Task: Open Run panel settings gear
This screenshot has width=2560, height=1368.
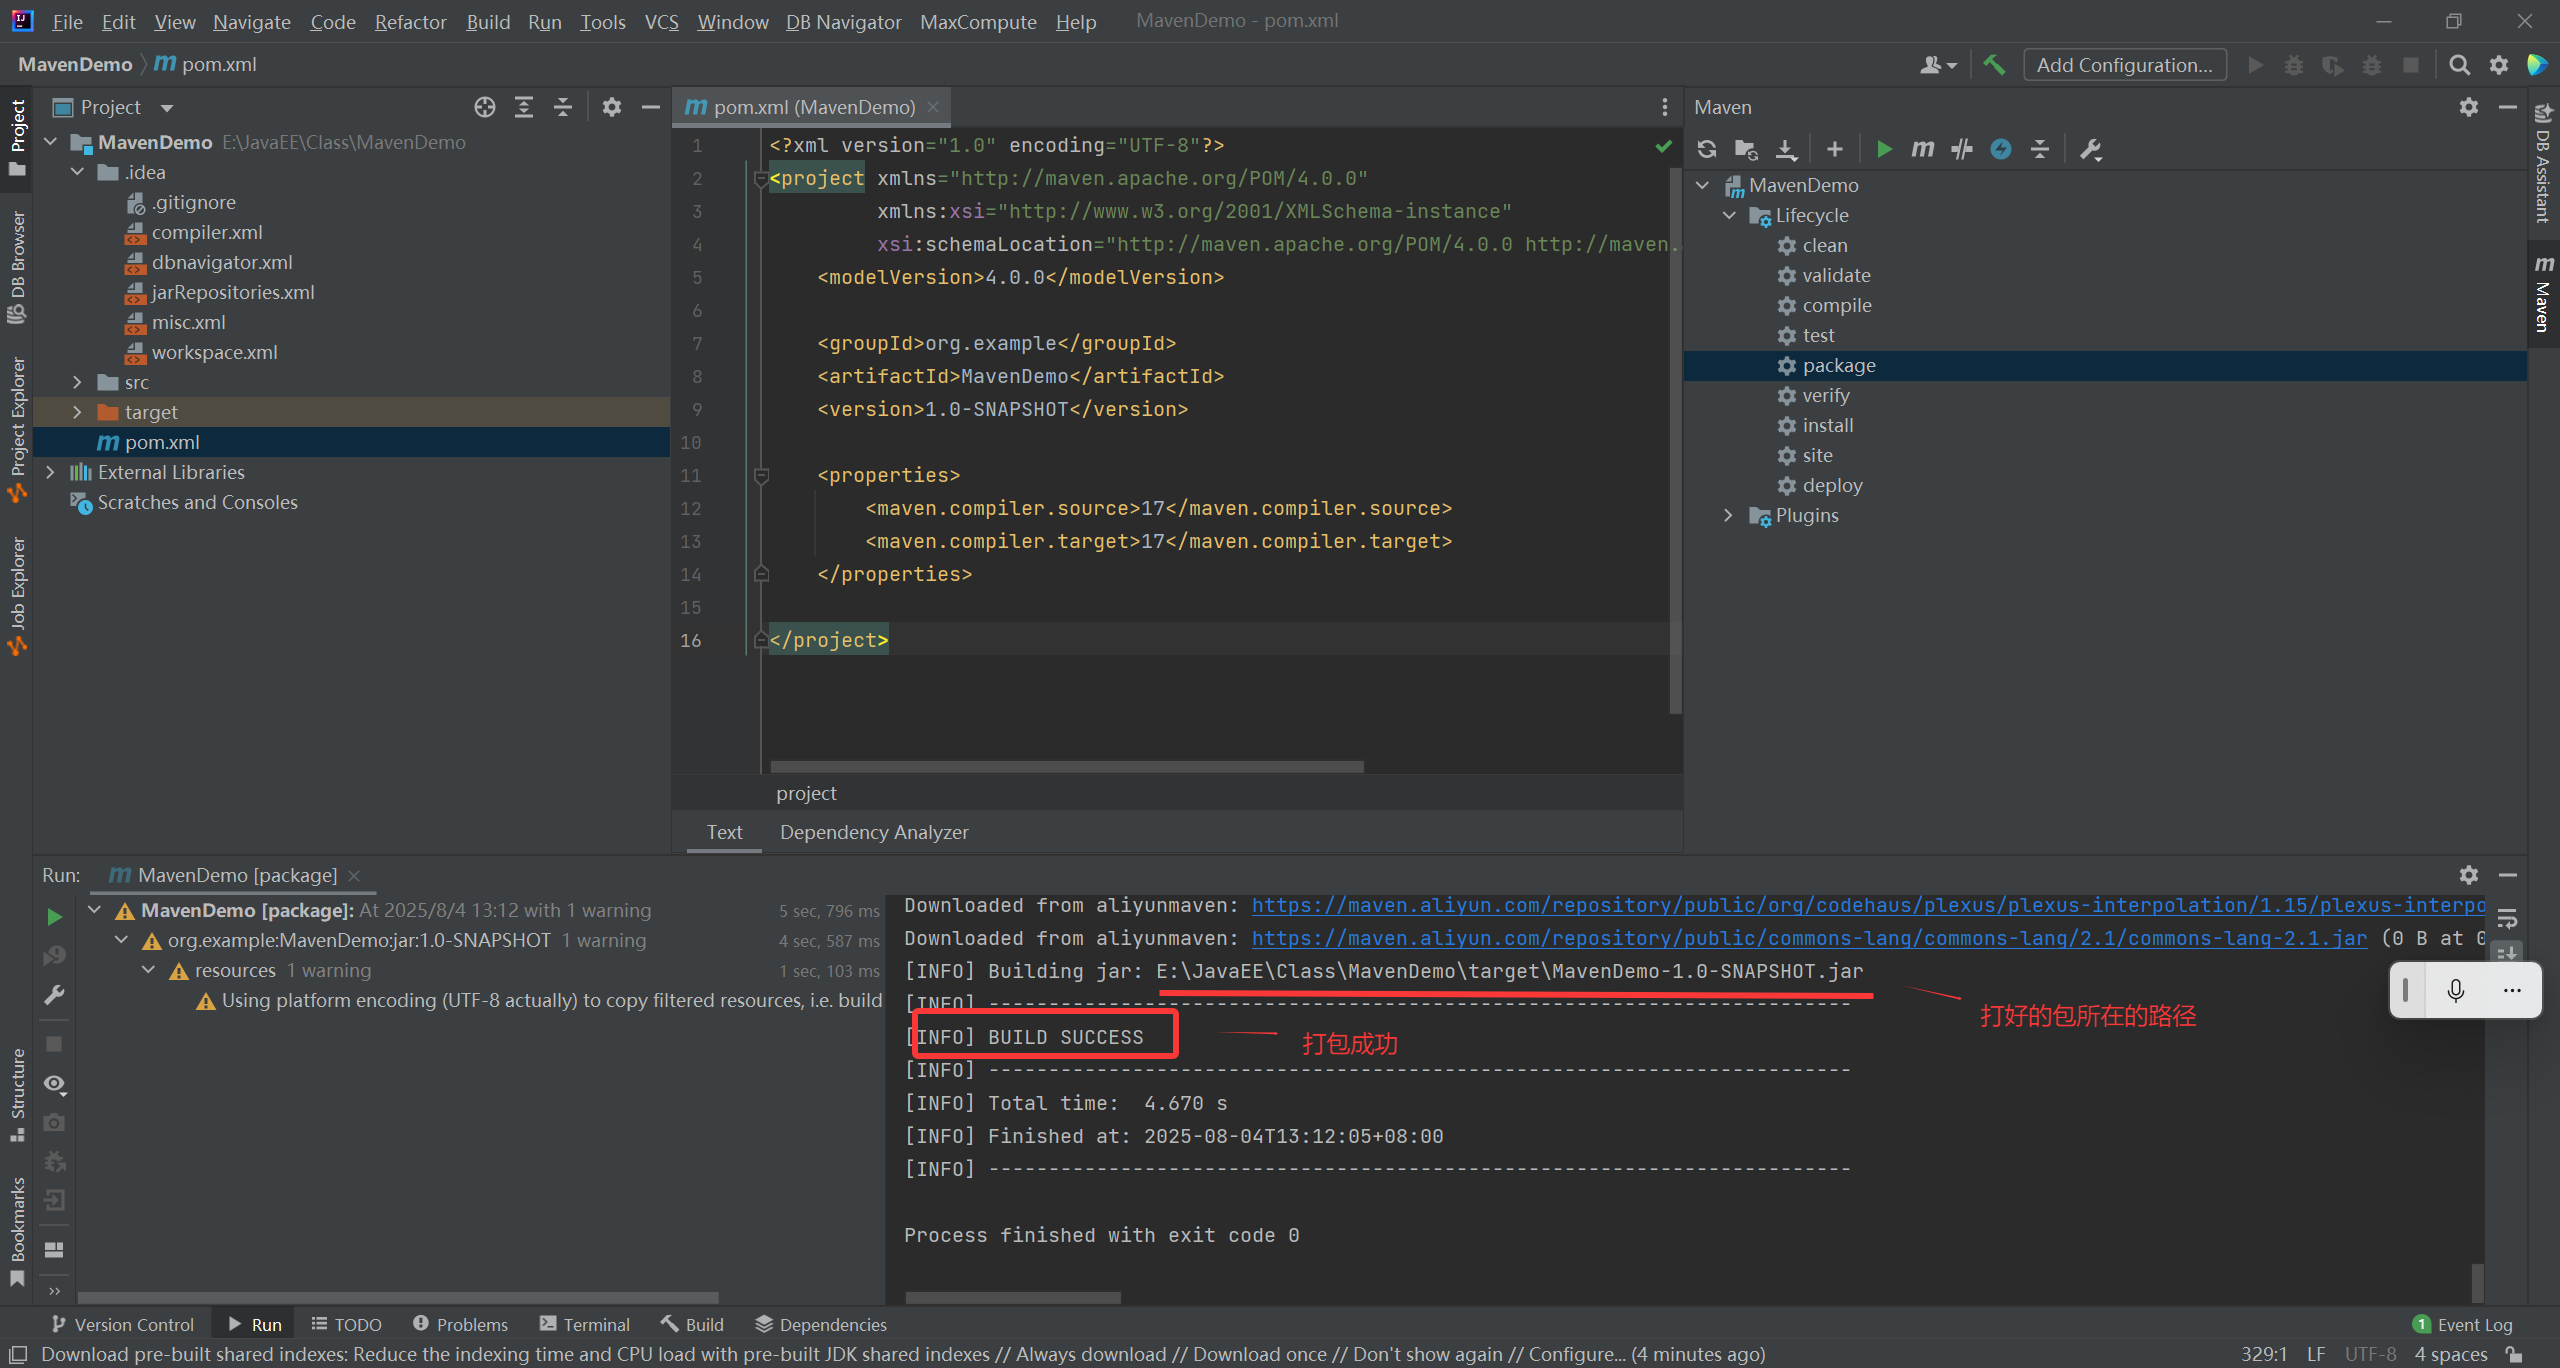Action: pos(2468,875)
